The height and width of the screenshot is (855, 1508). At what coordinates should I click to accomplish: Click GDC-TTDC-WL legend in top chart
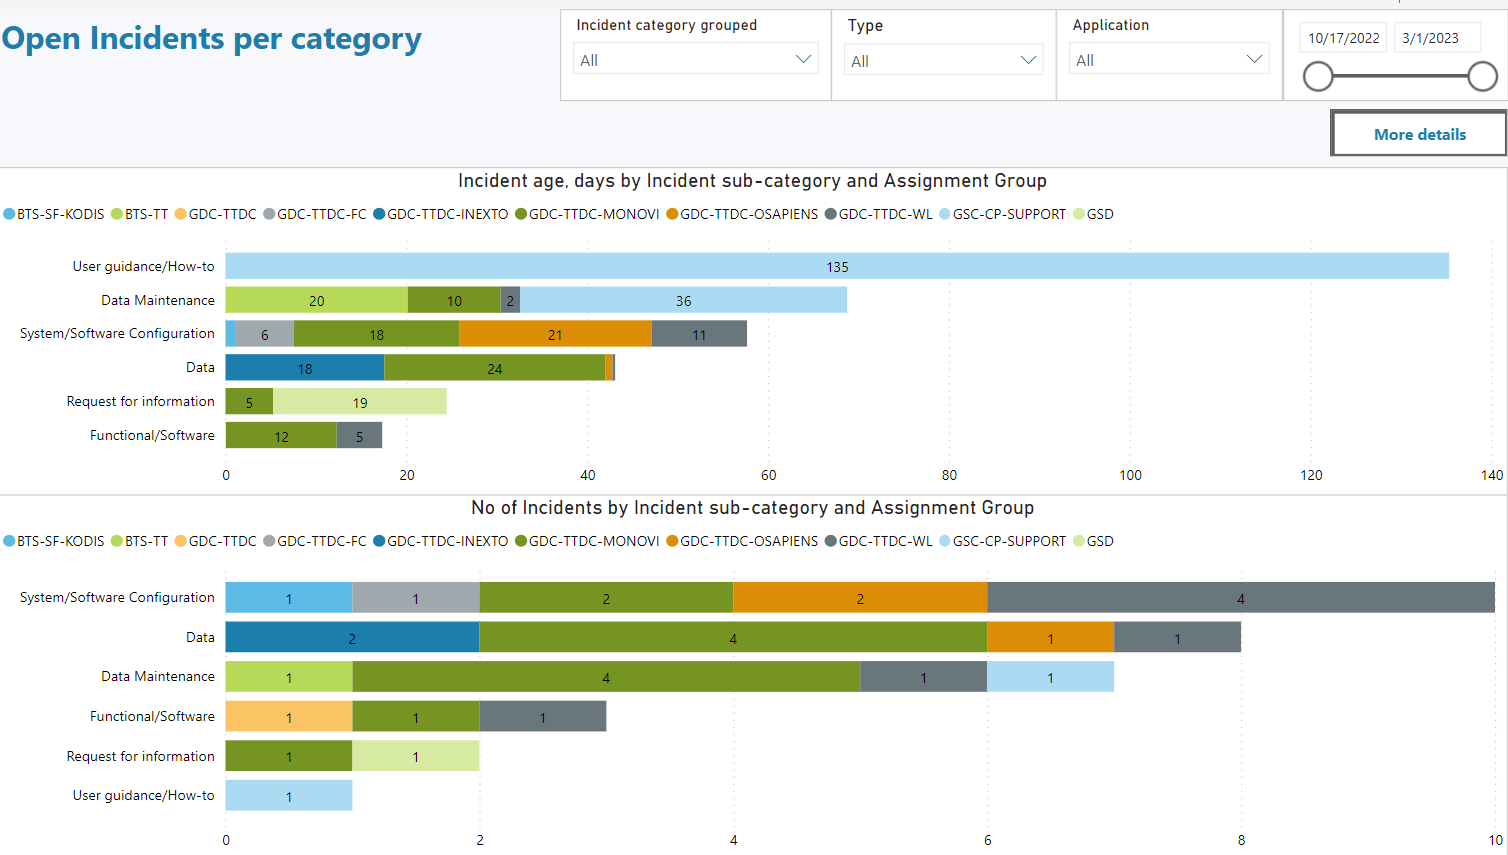pyautogui.click(x=878, y=214)
